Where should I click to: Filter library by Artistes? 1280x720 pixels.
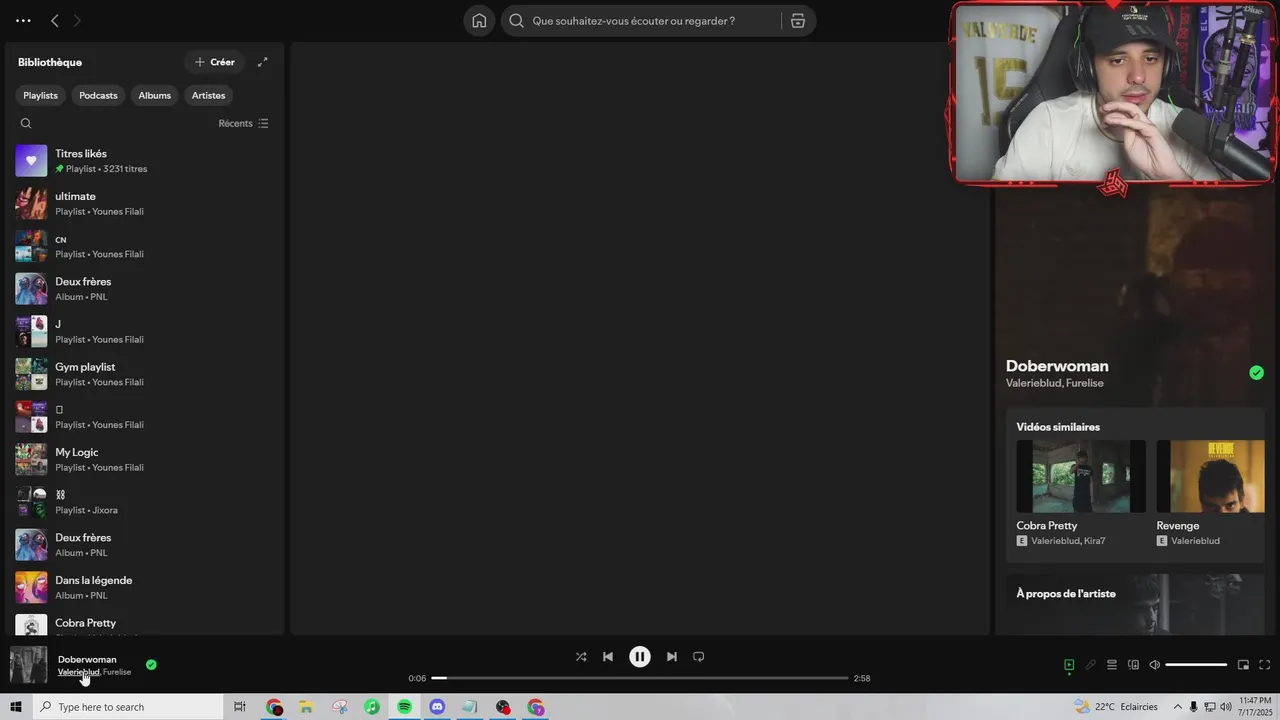click(208, 95)
